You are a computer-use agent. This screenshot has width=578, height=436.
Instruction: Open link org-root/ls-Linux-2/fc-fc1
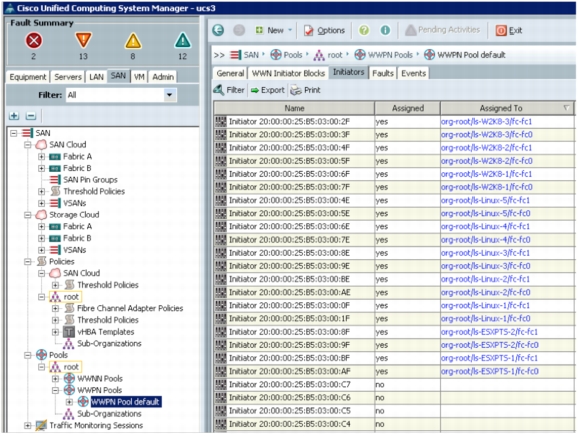click(x=485, y=279)
